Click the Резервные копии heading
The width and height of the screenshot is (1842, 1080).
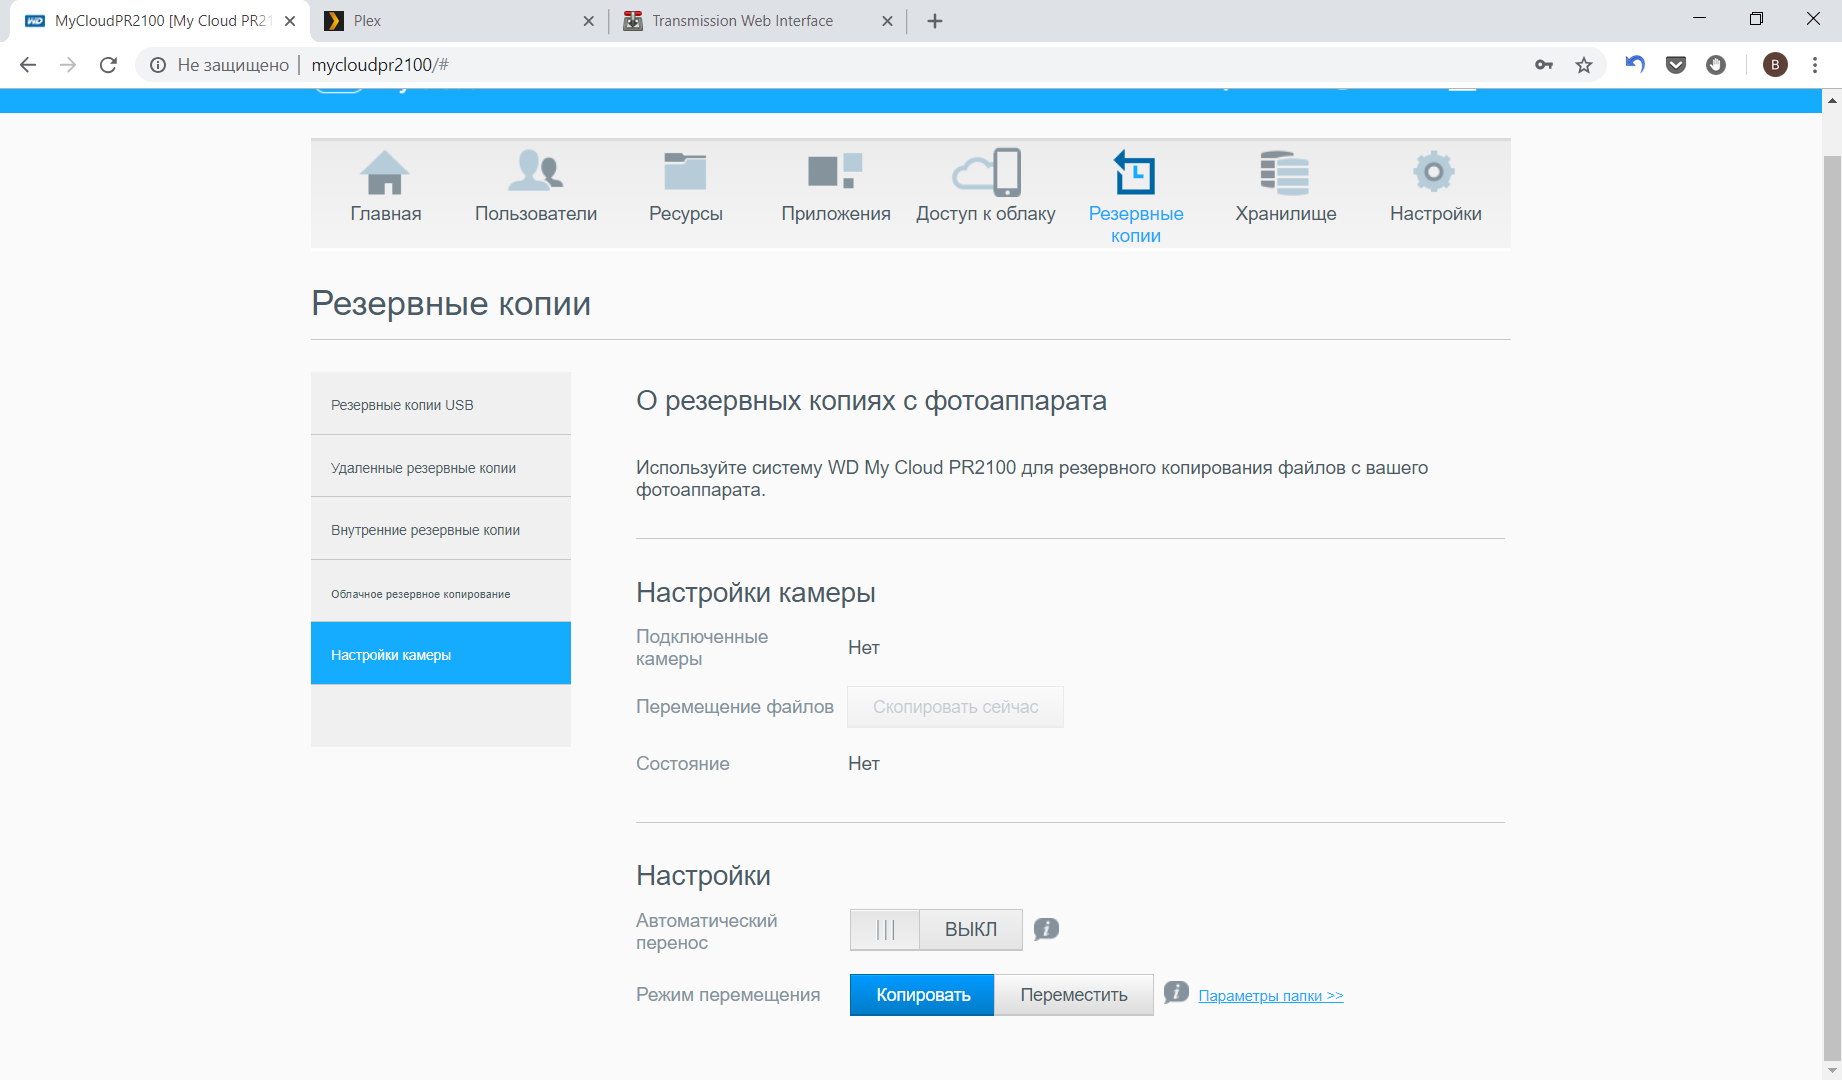451,303
